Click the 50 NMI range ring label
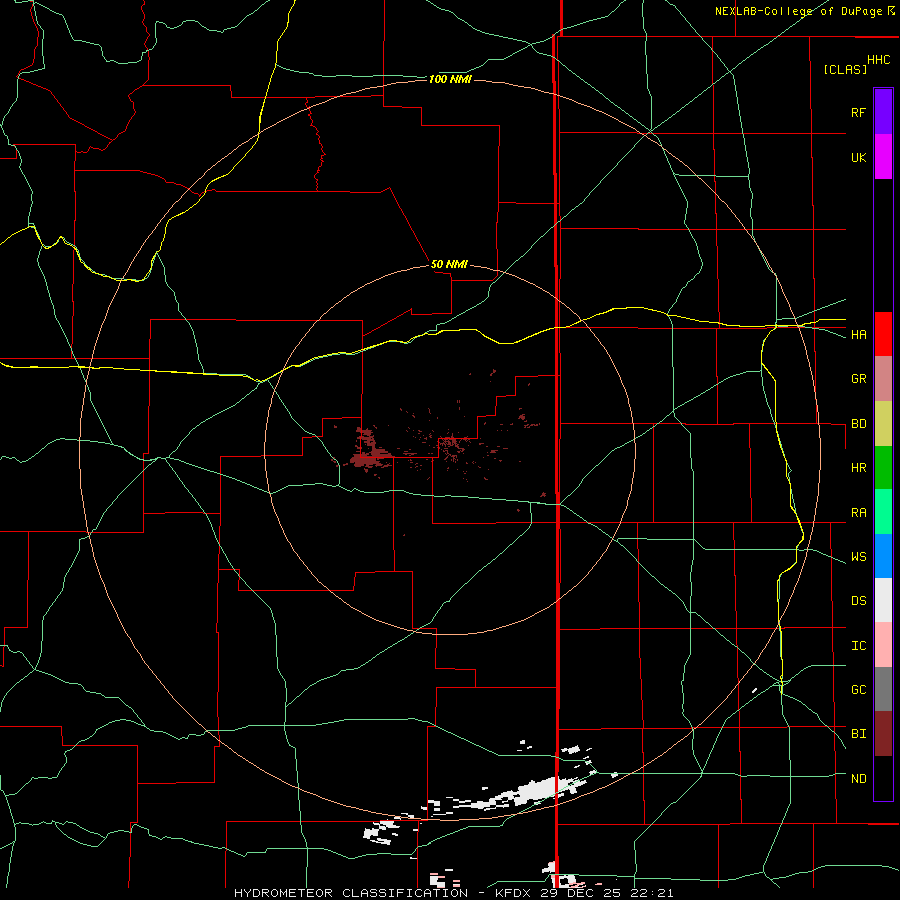Image resolution: width=900 pixels, height=900 pixels. pyautogui.click(x=449, y=264)
